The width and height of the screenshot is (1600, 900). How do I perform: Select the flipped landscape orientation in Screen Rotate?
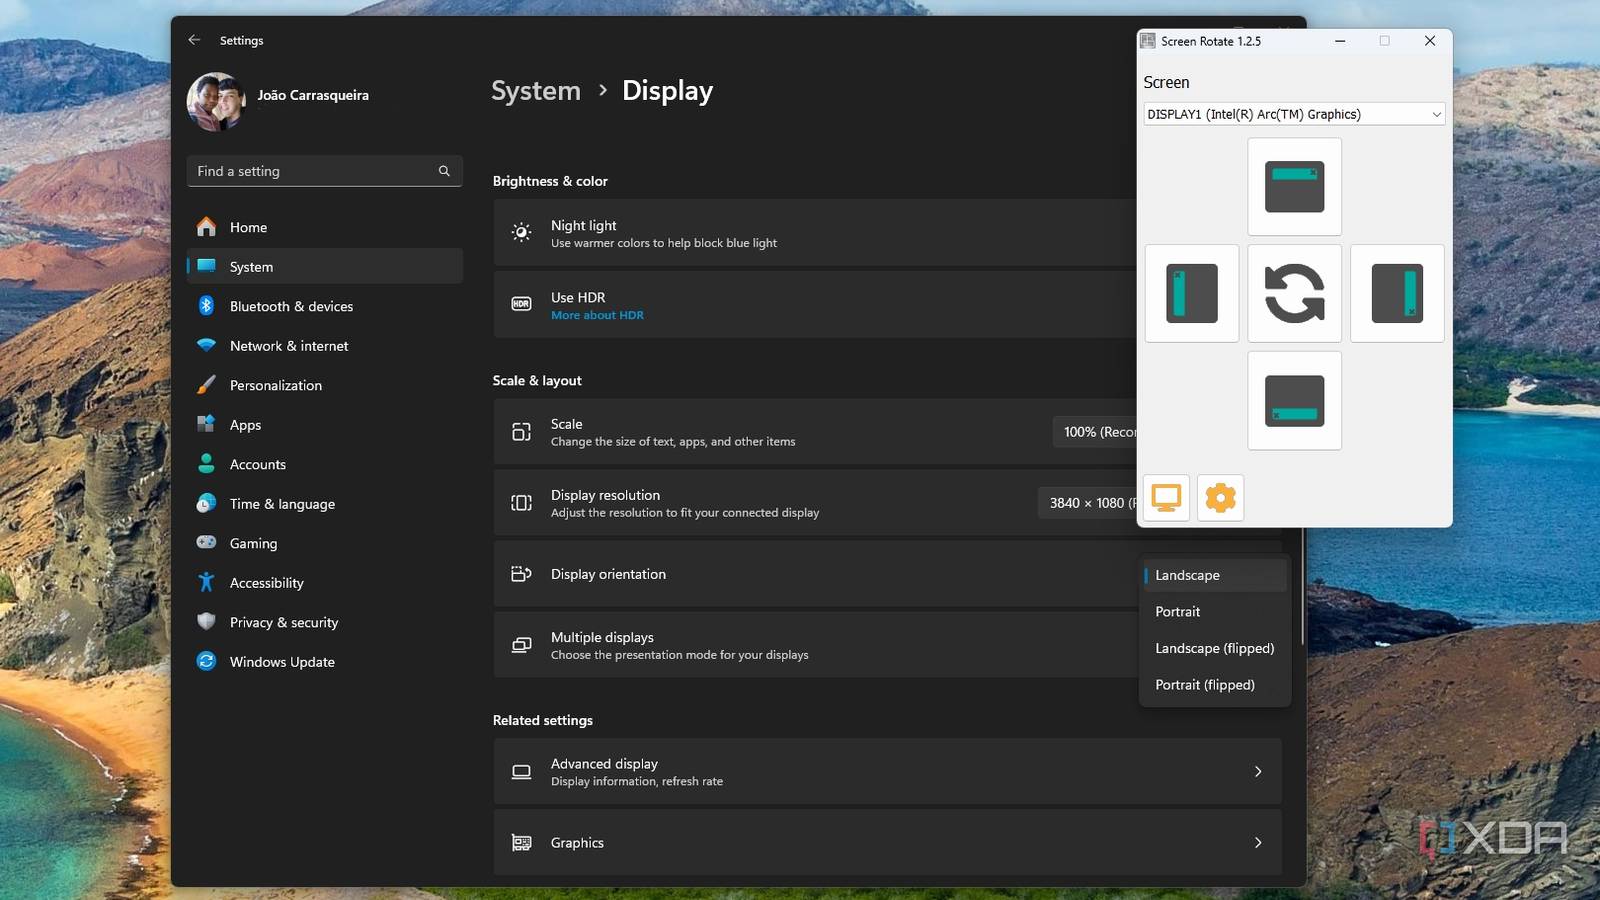pyautogui.click(x=1294, y=400)
